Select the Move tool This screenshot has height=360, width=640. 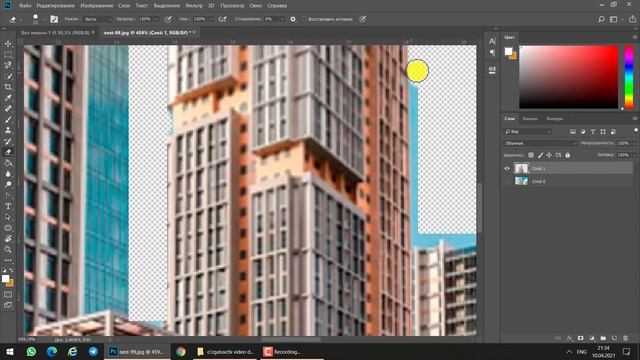(x=8, y=44)
